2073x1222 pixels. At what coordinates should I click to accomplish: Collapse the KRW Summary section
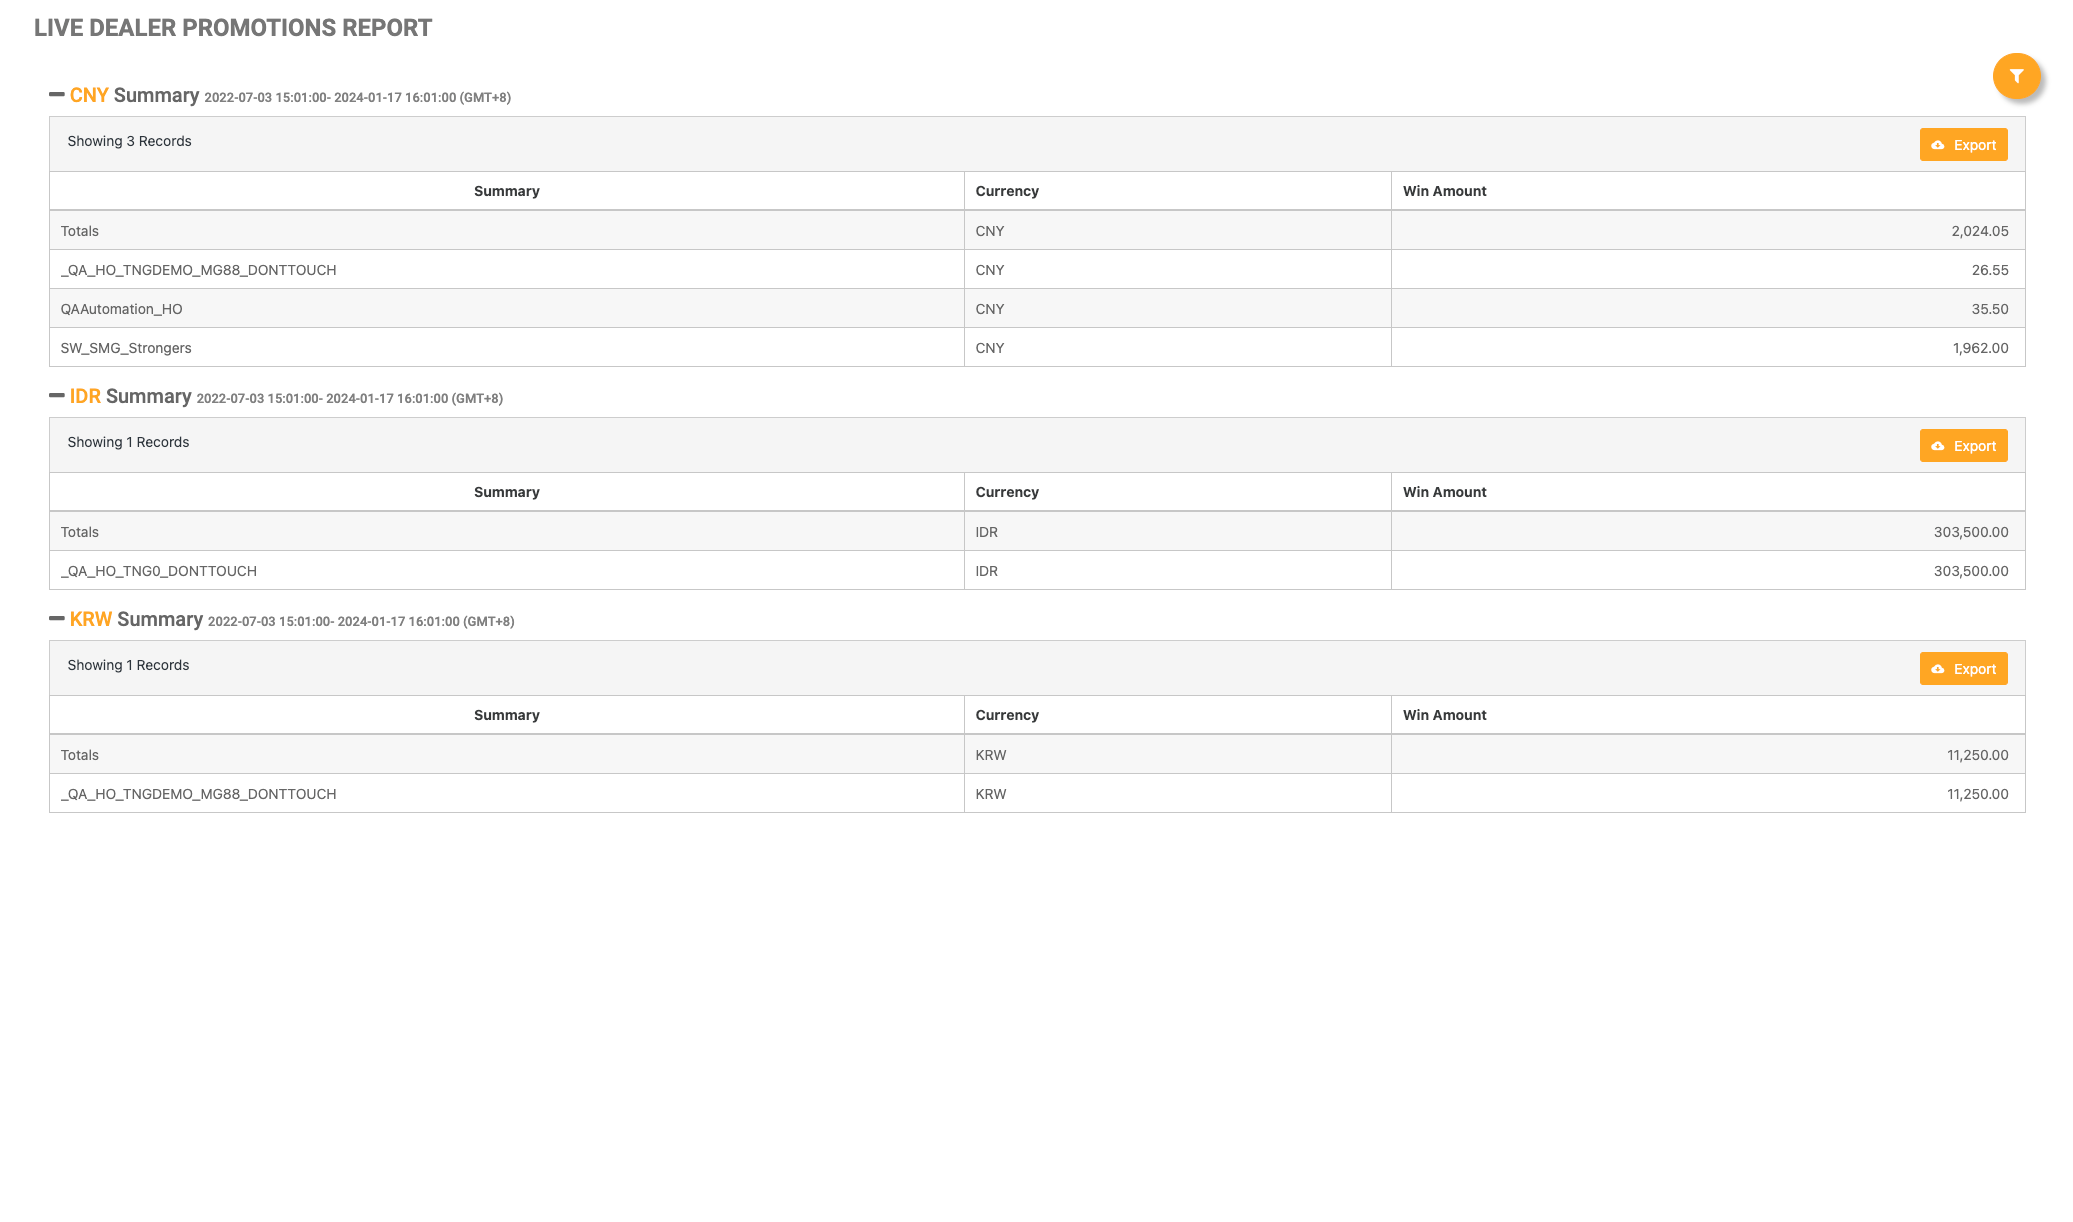coord(57,619)
